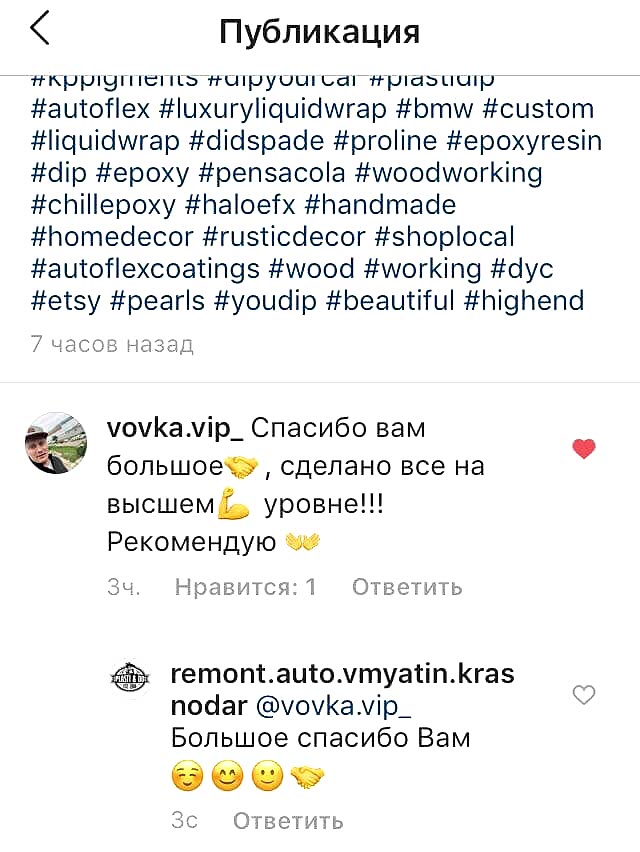
Task: Reply to vovka.vip_ comment via Ответить
Action: (x=407, y=586)
